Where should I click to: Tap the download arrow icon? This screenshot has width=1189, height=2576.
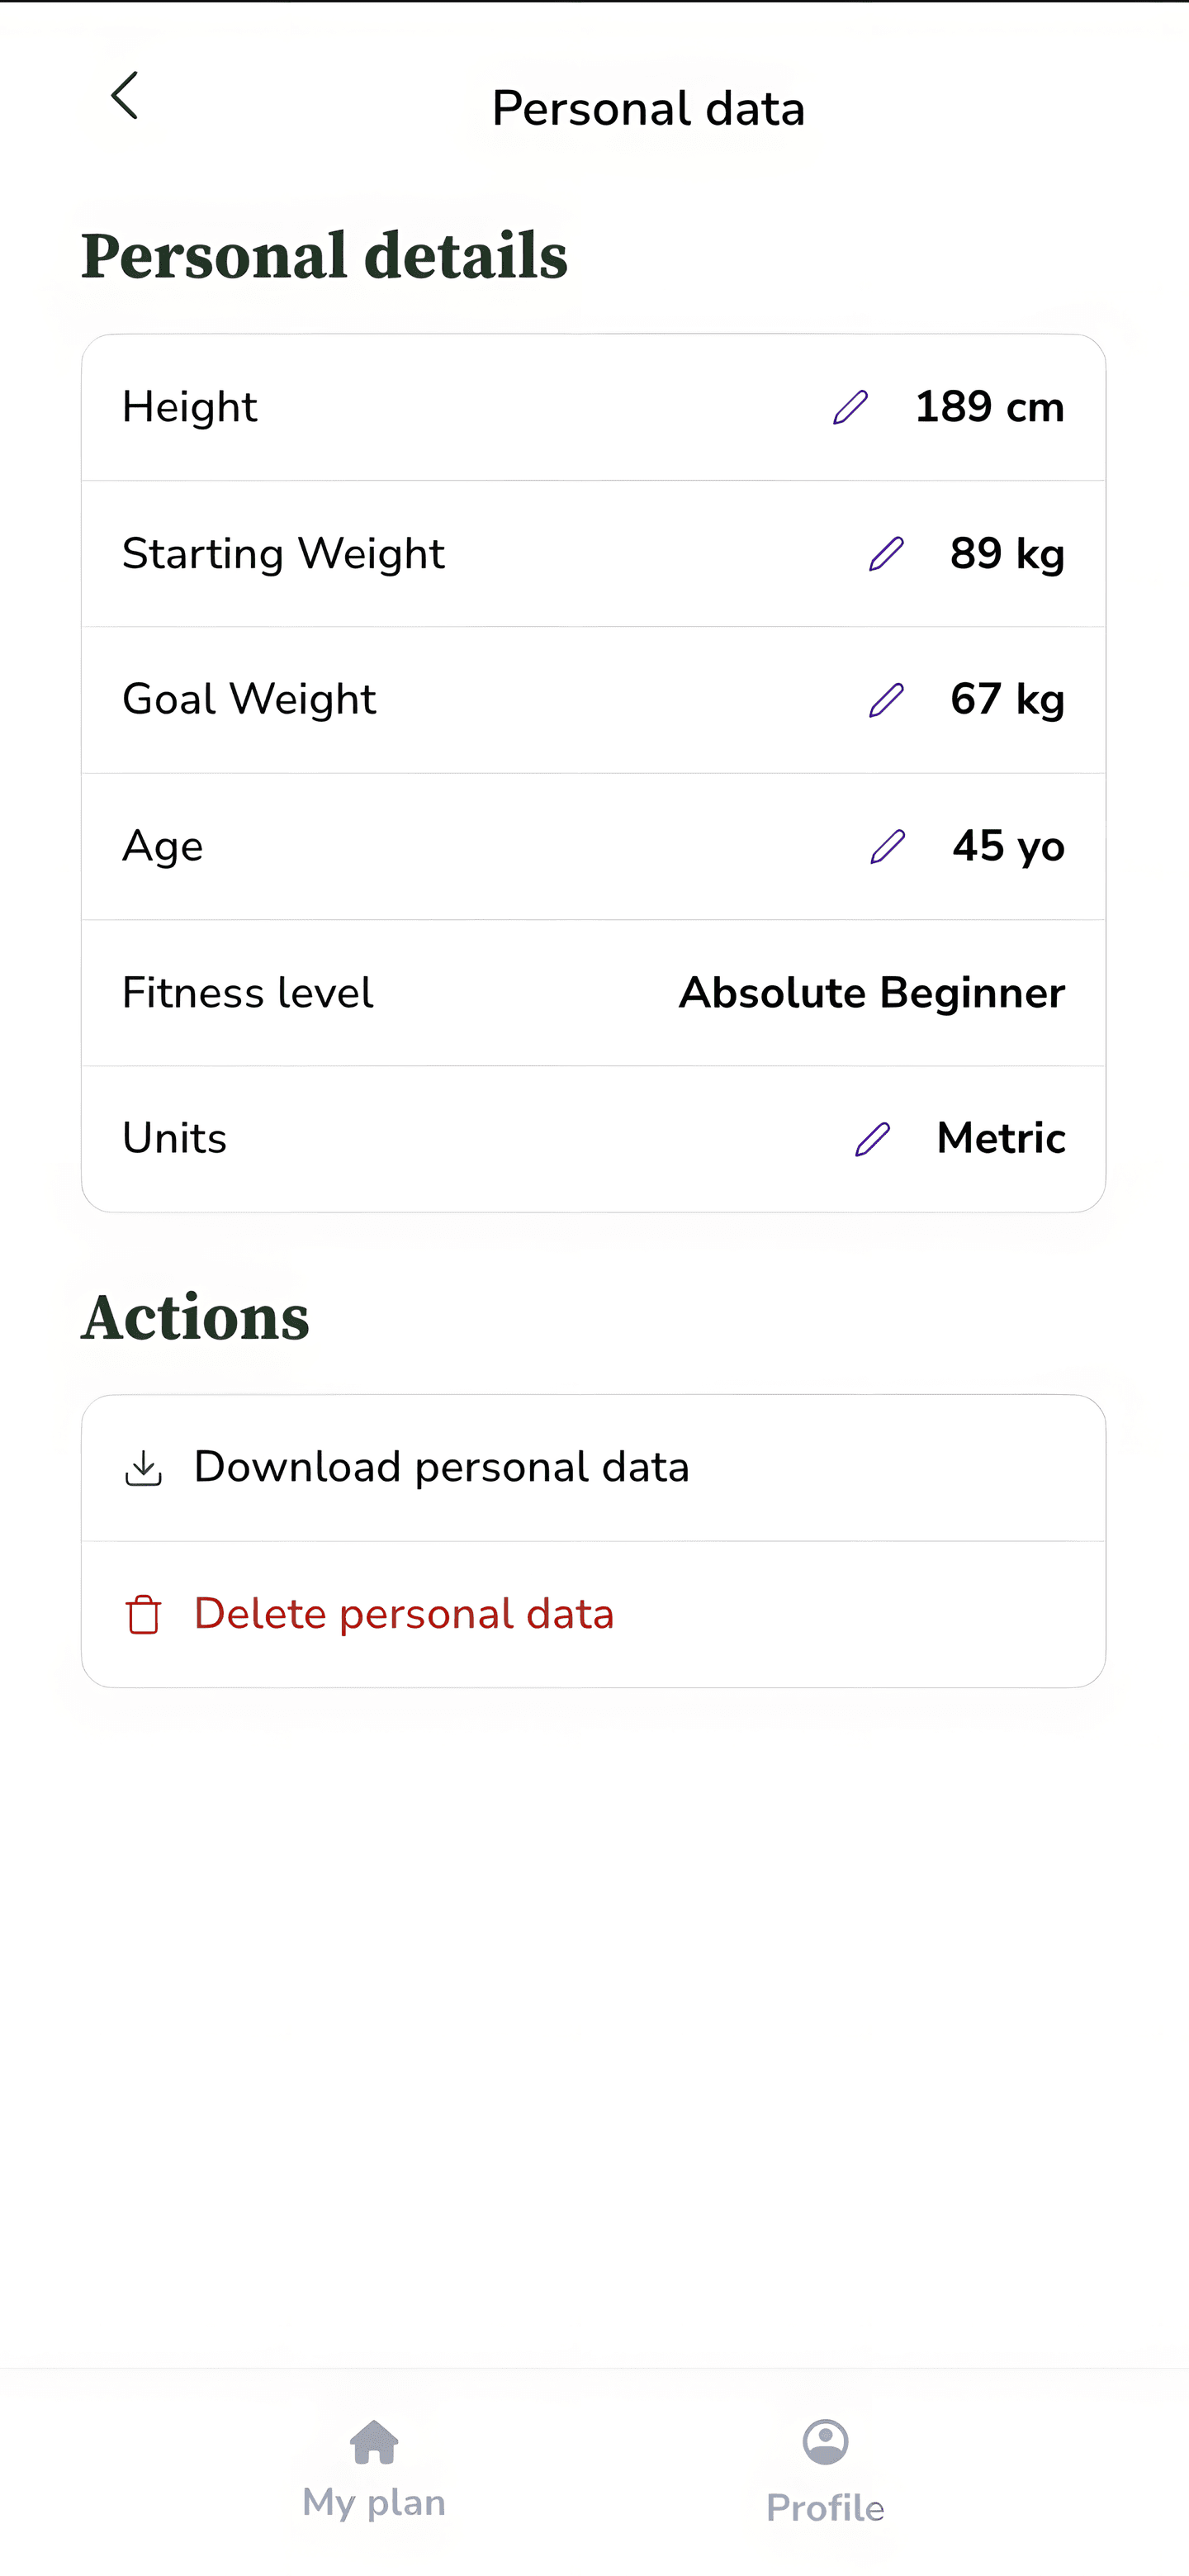[143, 1468]
